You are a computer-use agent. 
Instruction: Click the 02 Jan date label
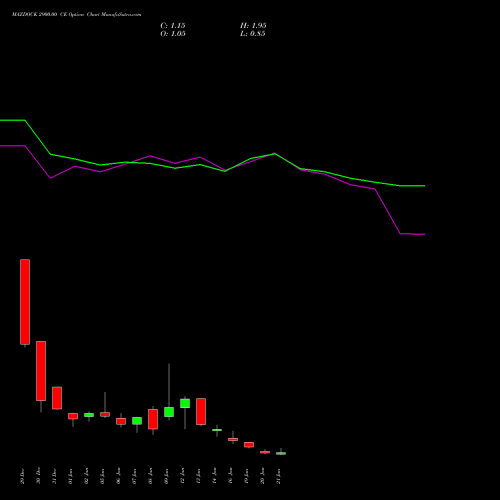coord(86,476)
